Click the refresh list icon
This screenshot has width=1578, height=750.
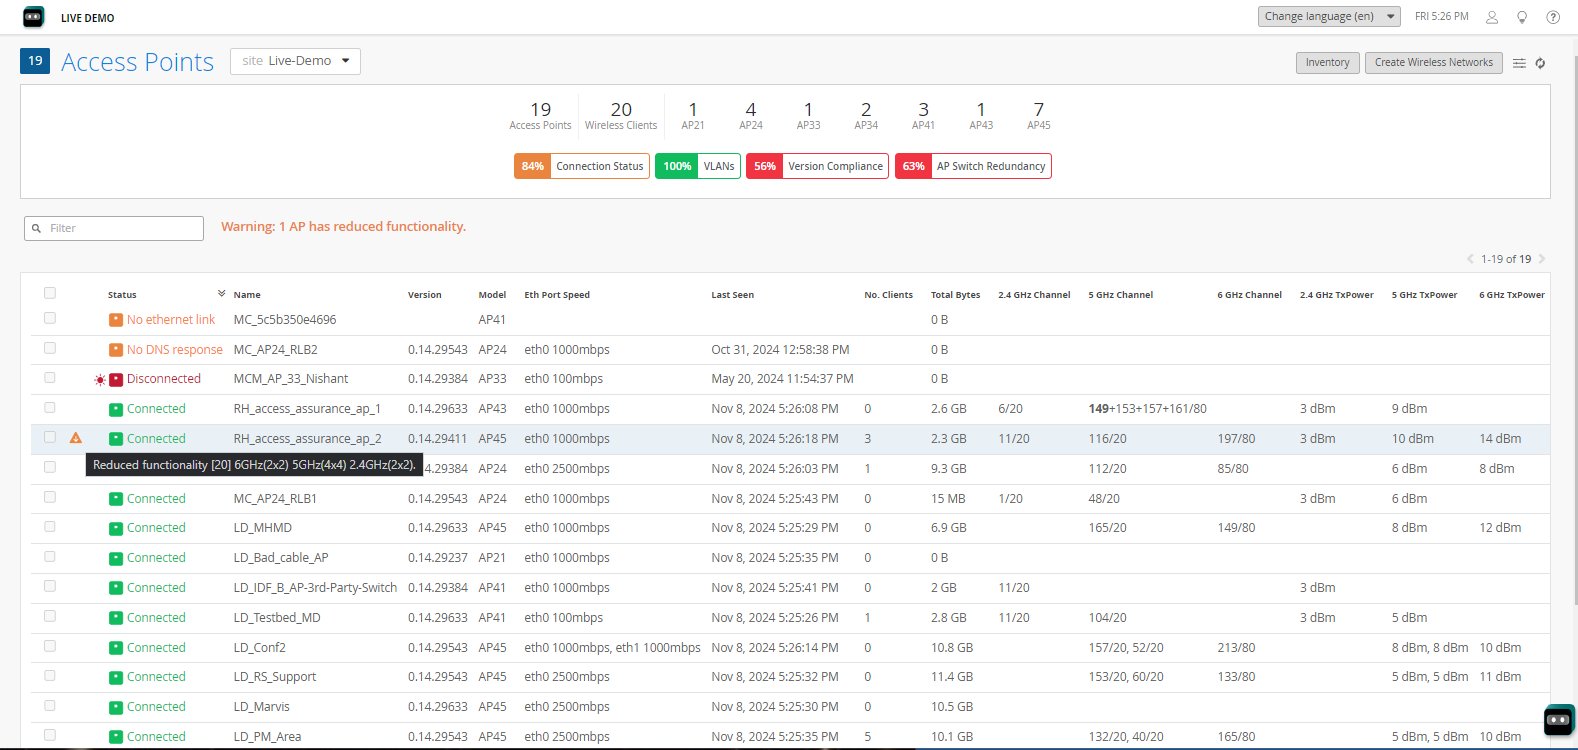(1540, 63)
